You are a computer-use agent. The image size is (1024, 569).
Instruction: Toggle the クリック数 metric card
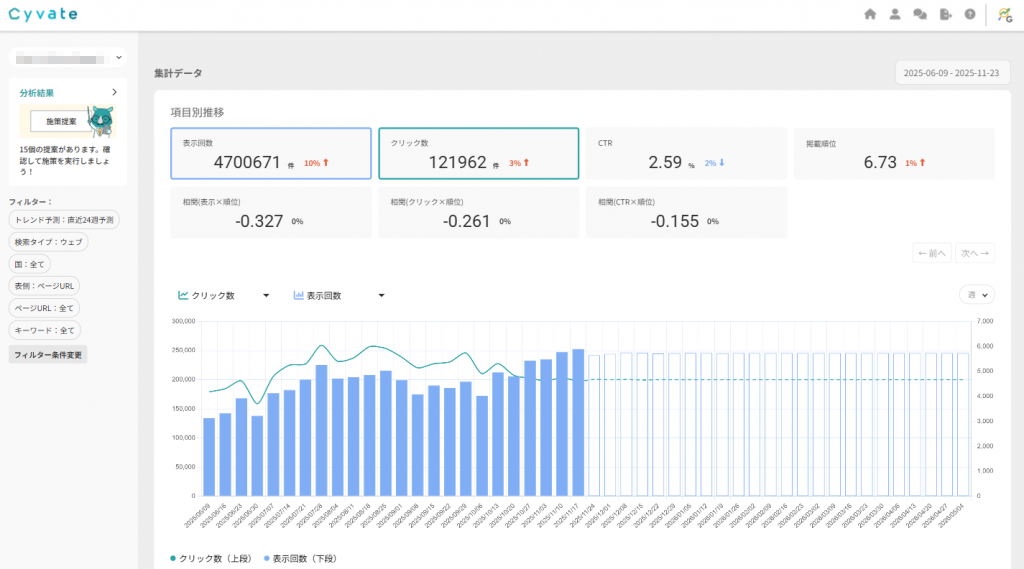click(478, 153)
